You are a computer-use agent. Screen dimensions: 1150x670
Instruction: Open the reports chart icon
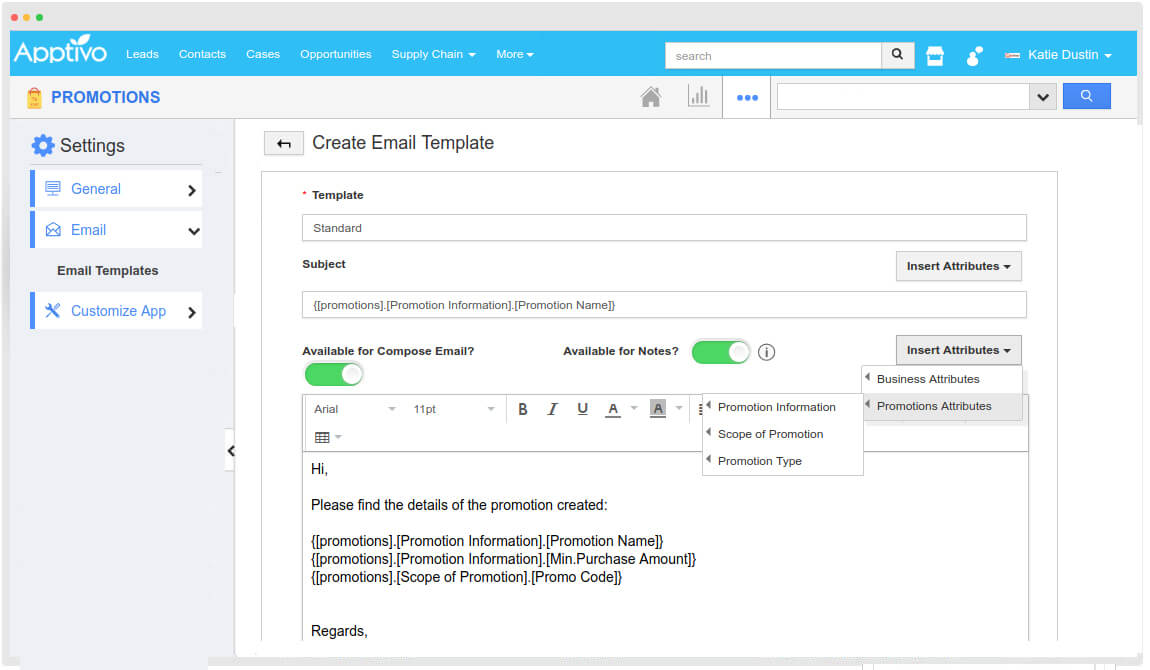click(x=699, y=96)
